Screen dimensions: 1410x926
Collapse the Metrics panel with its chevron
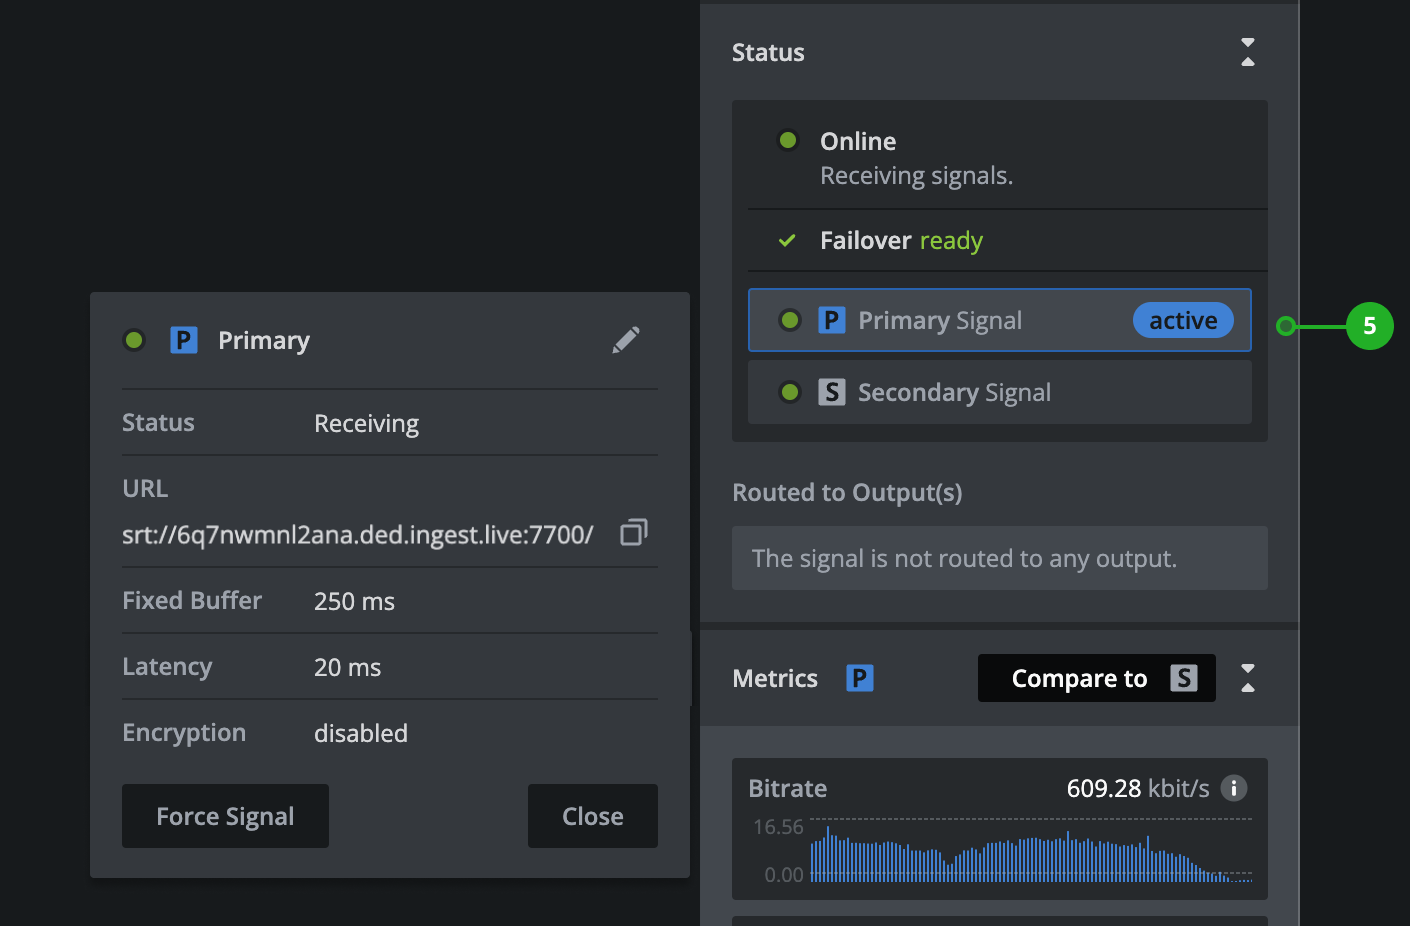tap(1247, 678)
